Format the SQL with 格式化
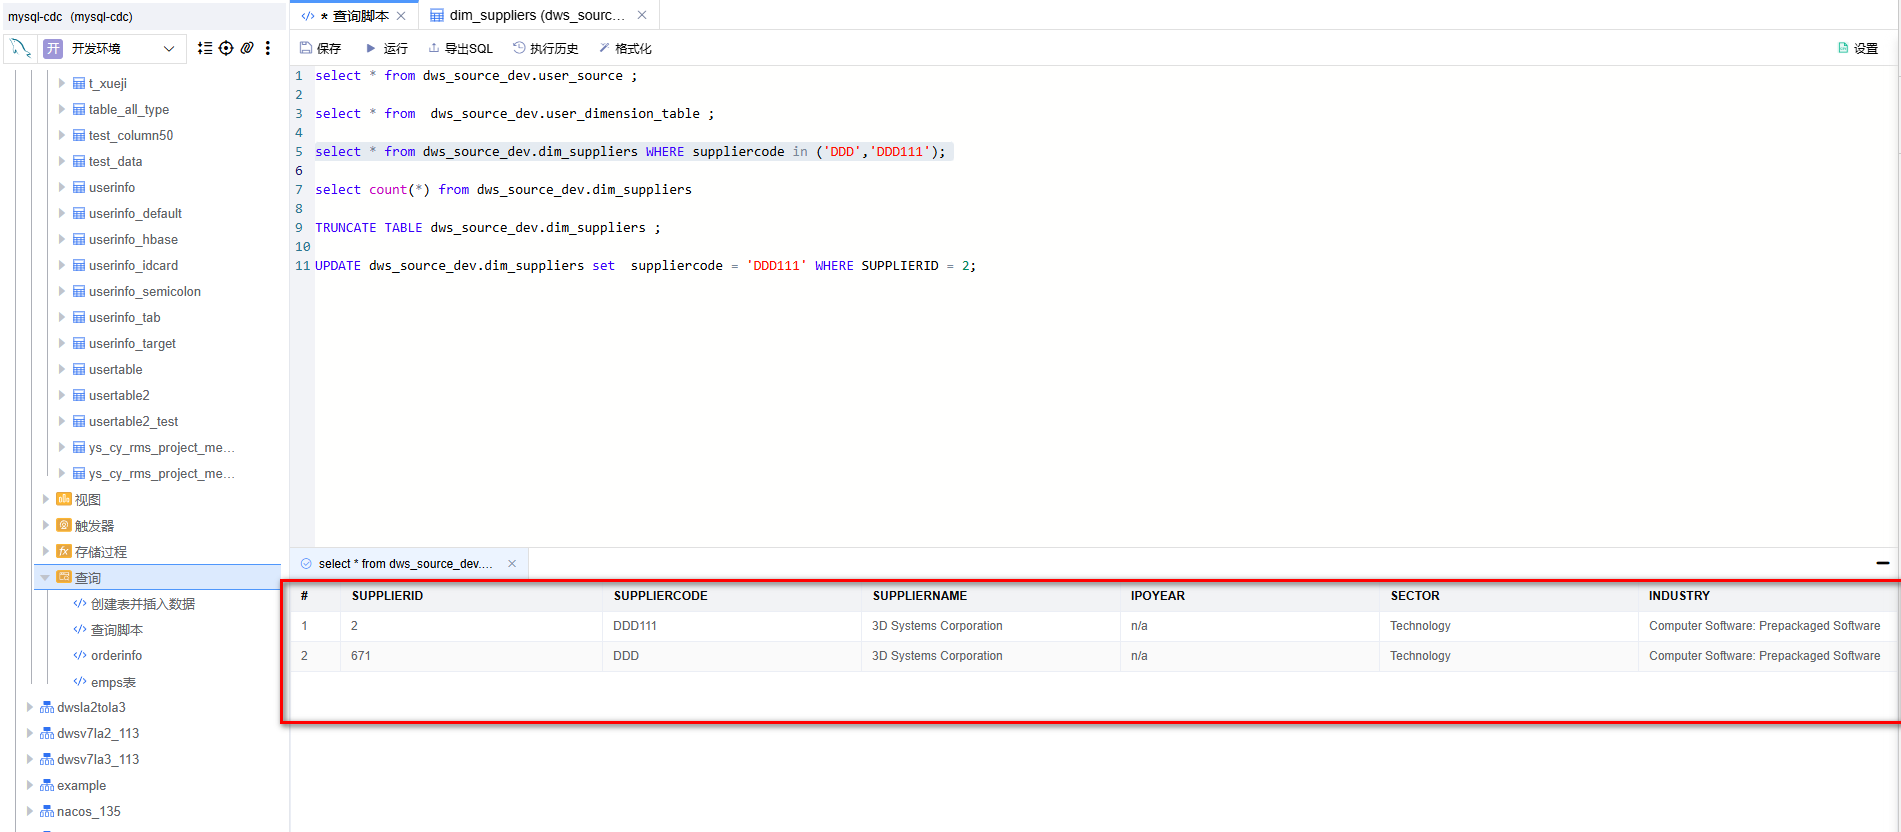Screen dimensions: 1901x832 point(625,48)
